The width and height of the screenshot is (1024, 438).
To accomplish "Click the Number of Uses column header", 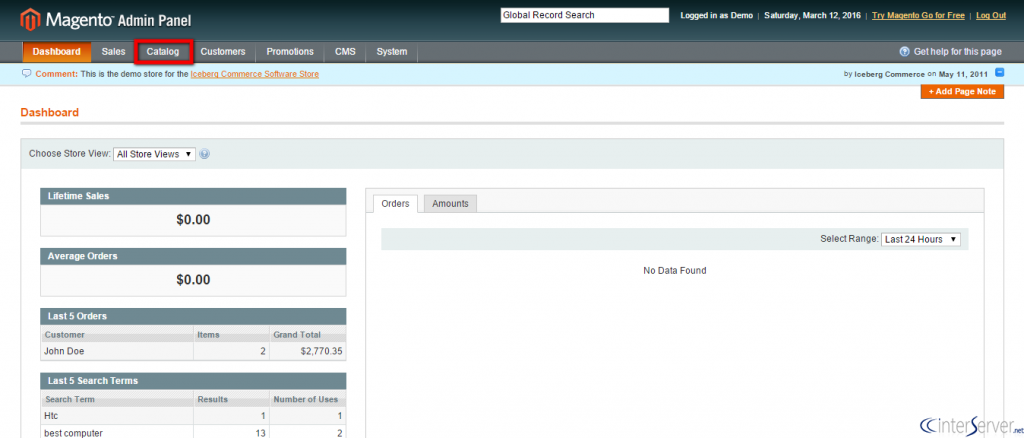I will point(308,399).
